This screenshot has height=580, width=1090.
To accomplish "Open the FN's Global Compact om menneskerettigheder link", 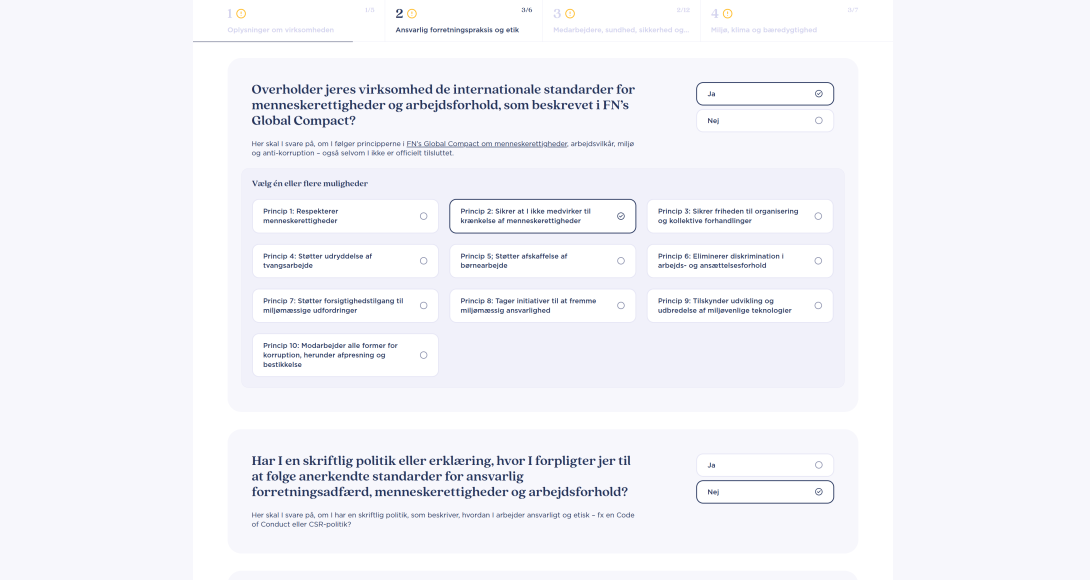I will [x=486, y=144].
